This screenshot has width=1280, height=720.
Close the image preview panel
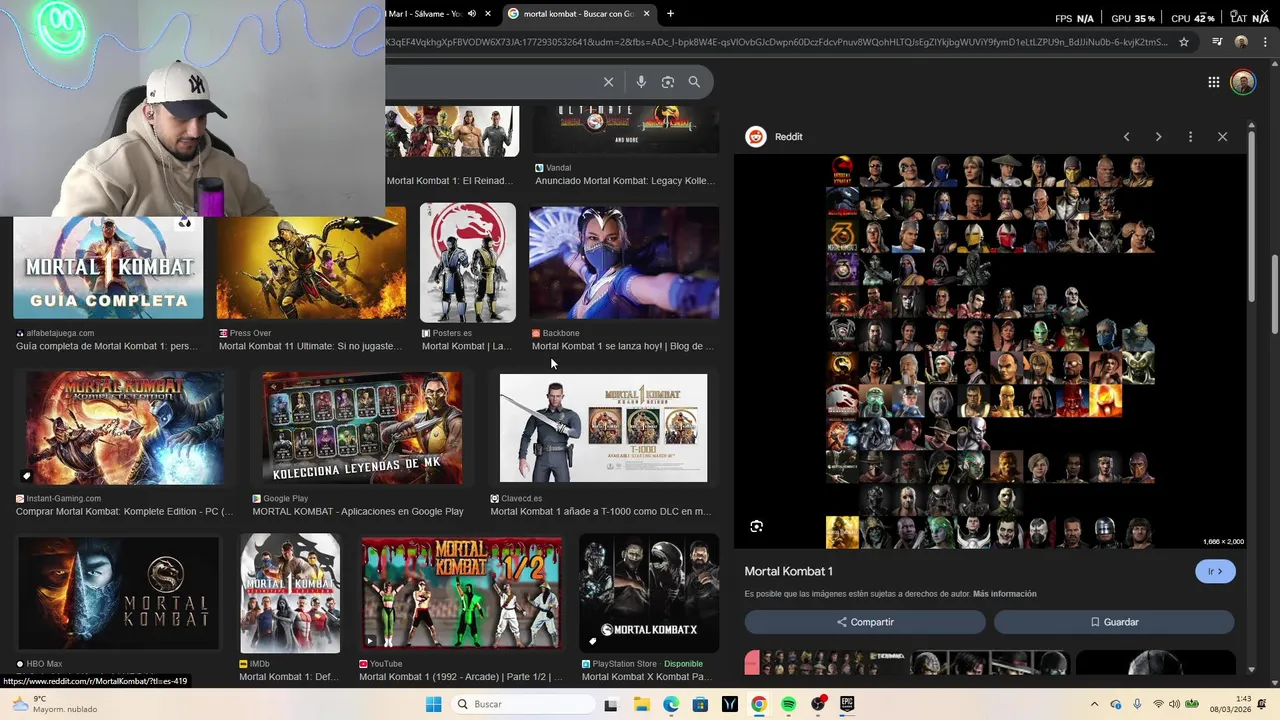pyautogui.click(x=1222, y=137)
